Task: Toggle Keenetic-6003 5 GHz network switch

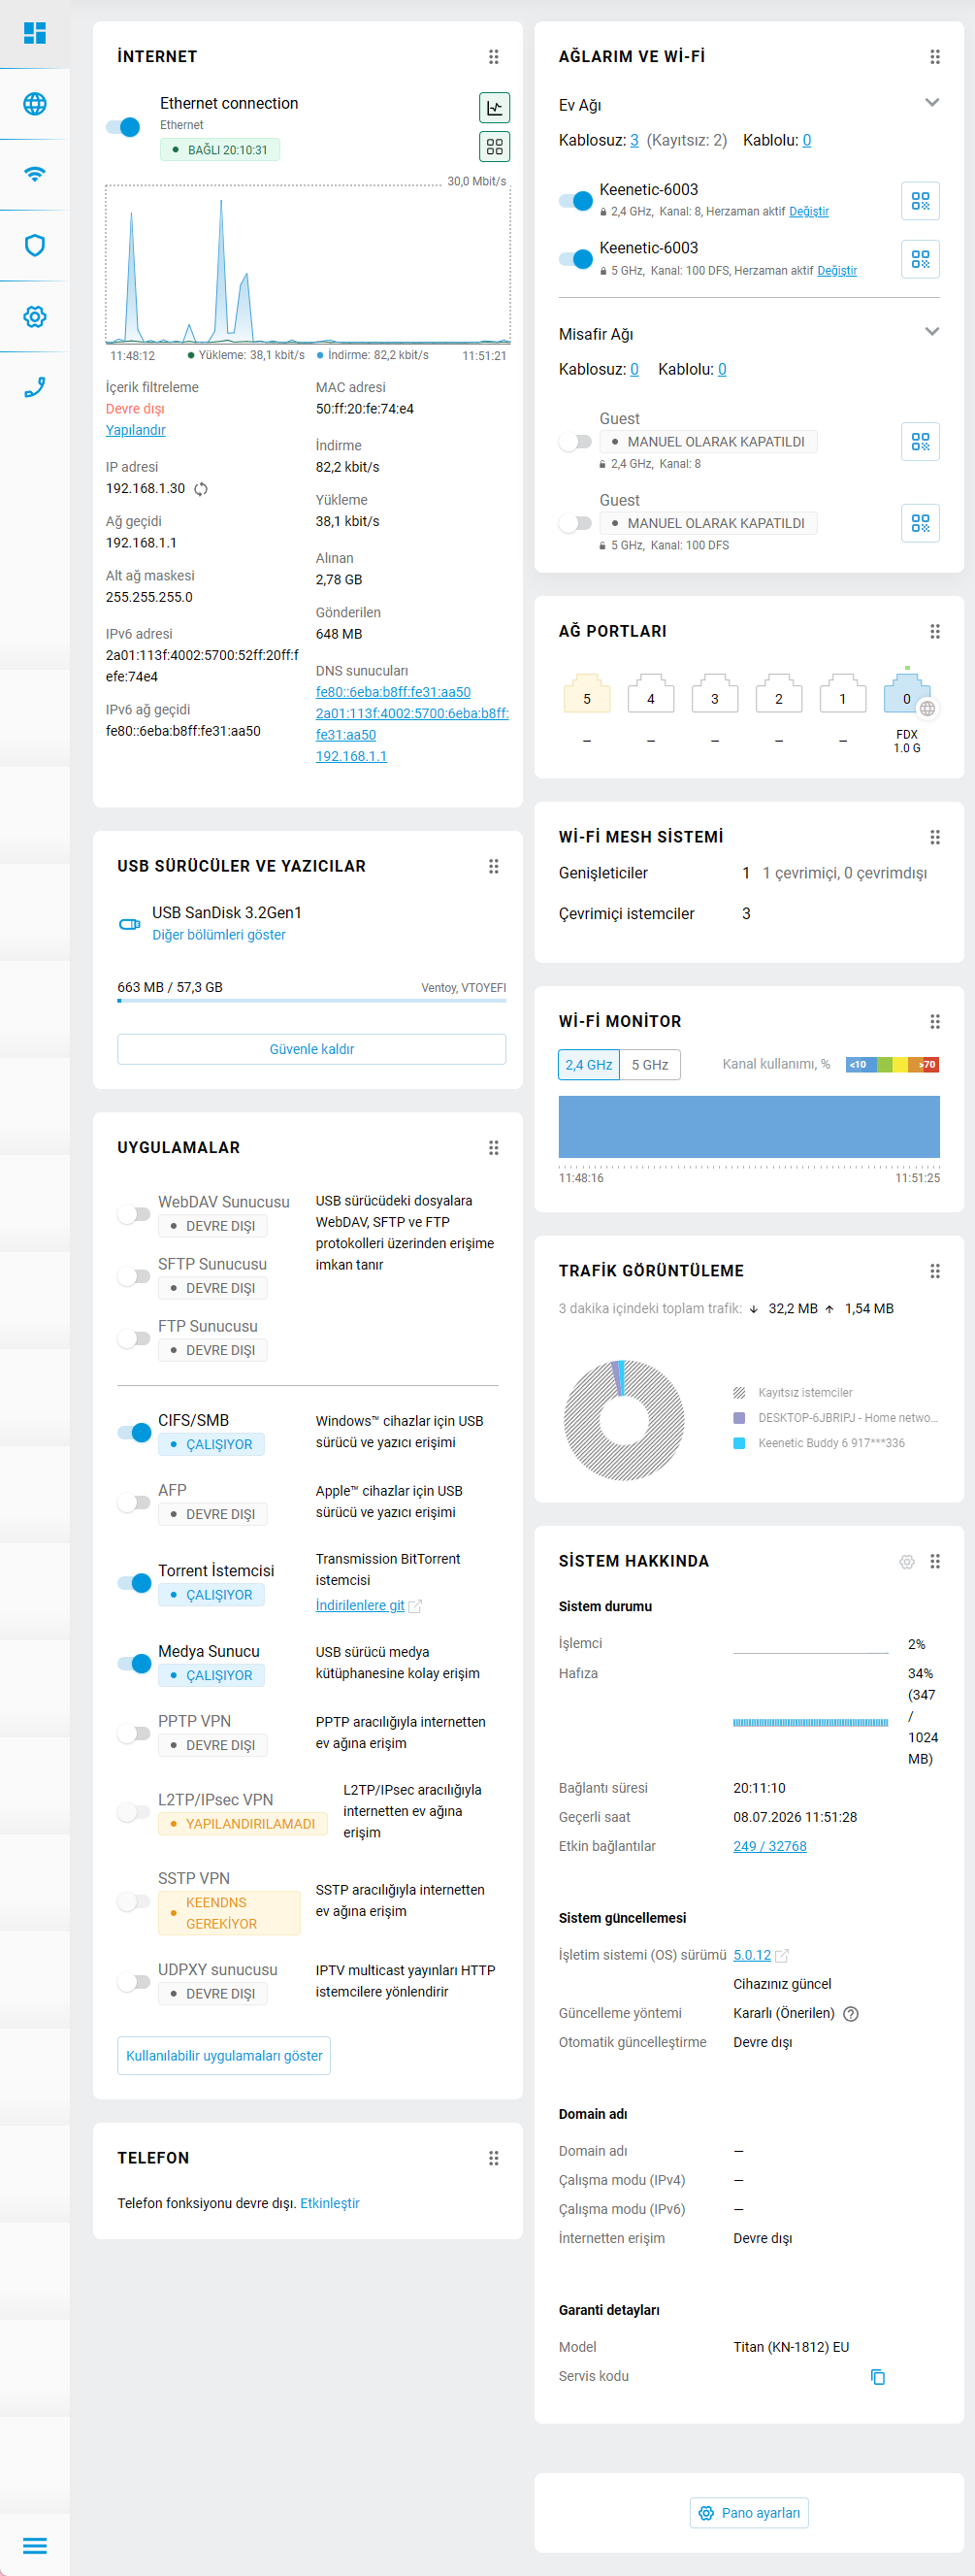Action: pyautogui.click(x=576, y=259)
